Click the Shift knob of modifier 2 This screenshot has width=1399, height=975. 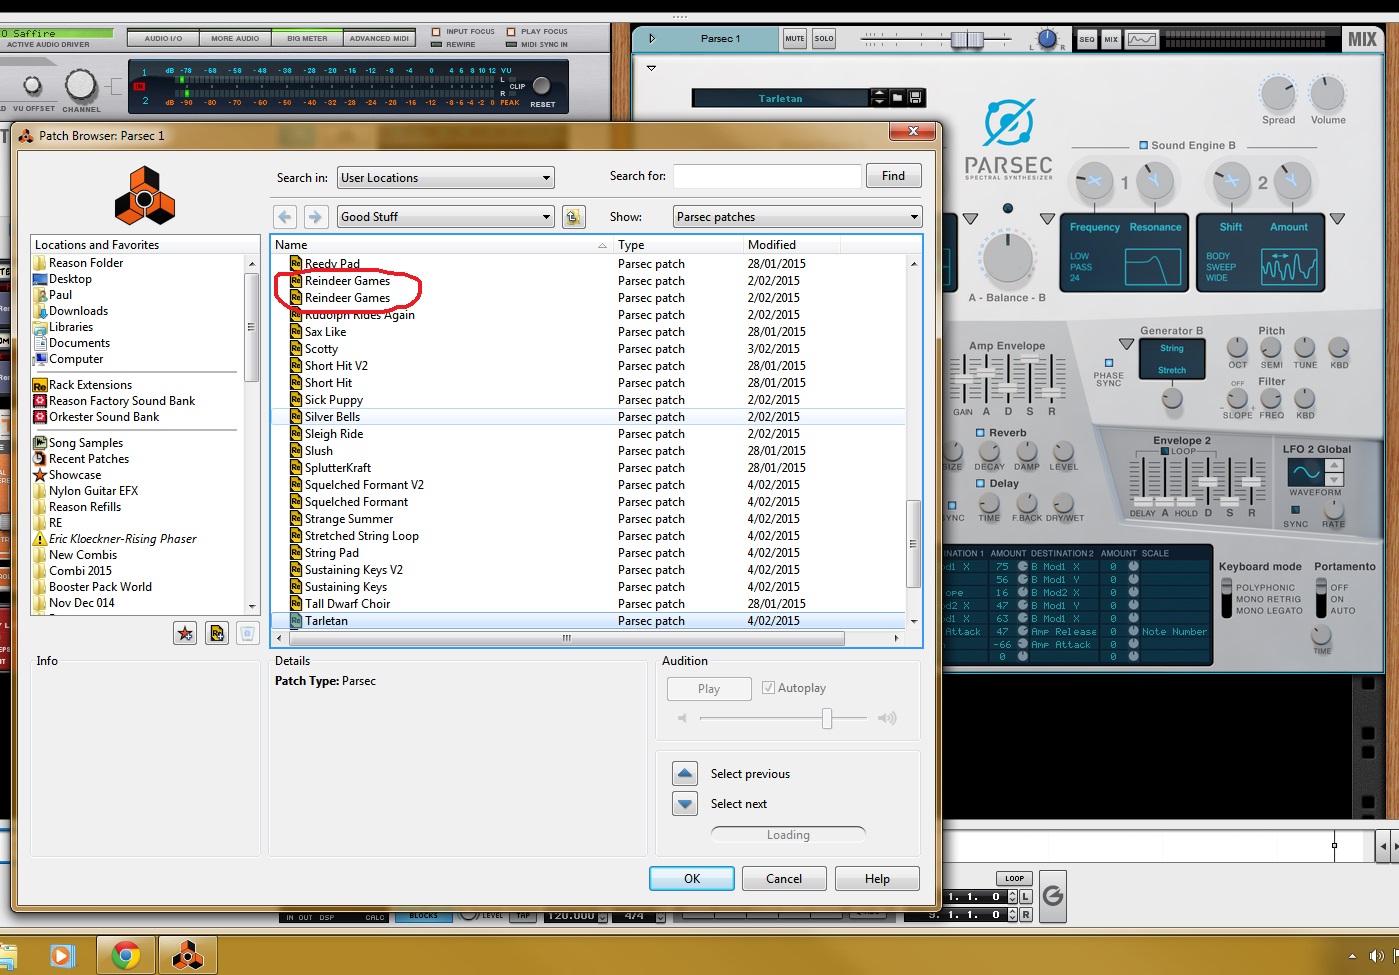[x=1231, y=181]
